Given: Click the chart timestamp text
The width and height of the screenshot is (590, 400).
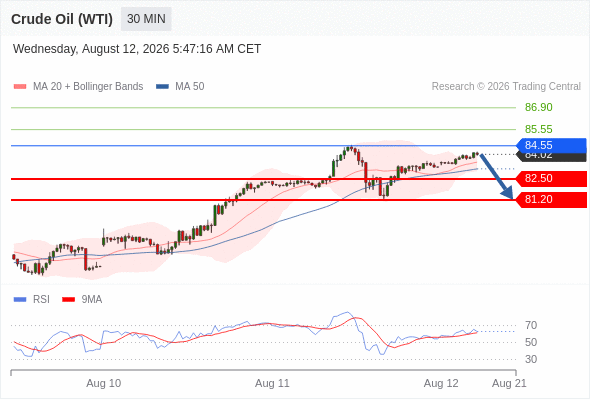Looking at the screenshot, I should click(137, 49).
